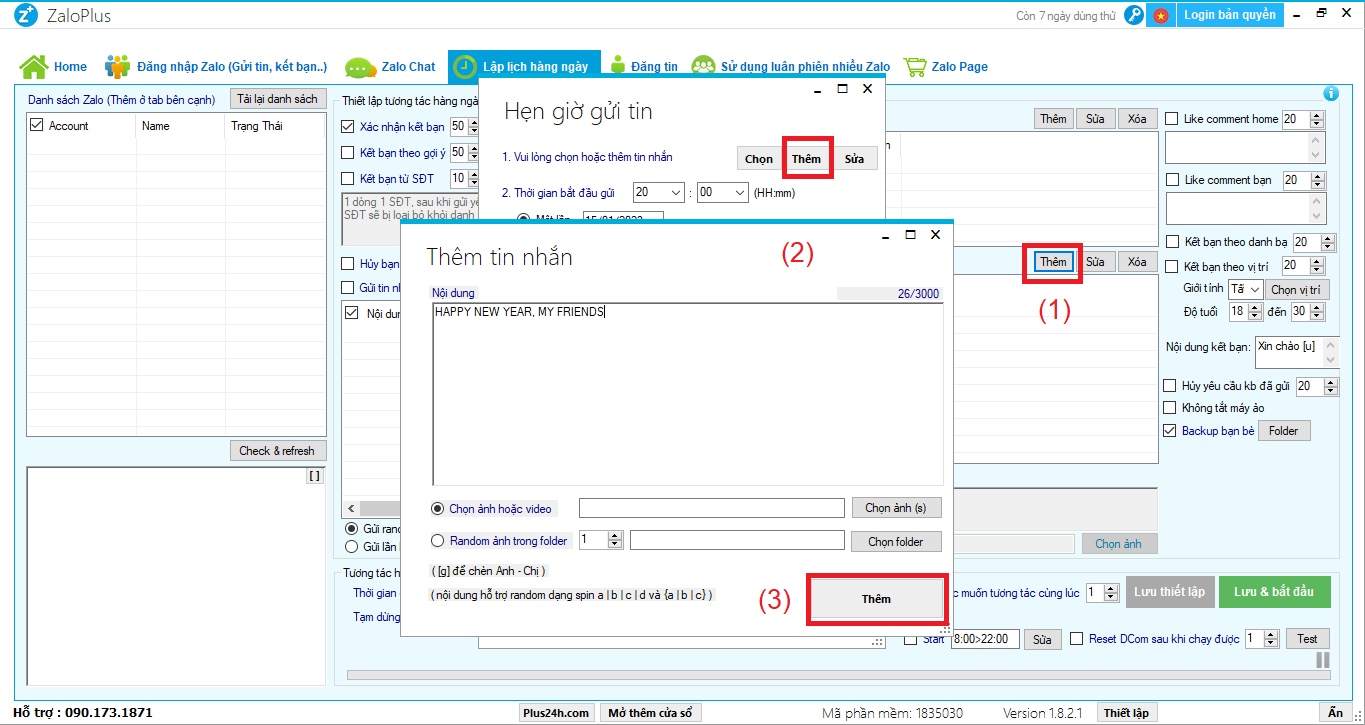Click Thêm in Hẹn giờ gửi tin
Viewport: 1365px width, 725px height.
click(x=806, y=159)
